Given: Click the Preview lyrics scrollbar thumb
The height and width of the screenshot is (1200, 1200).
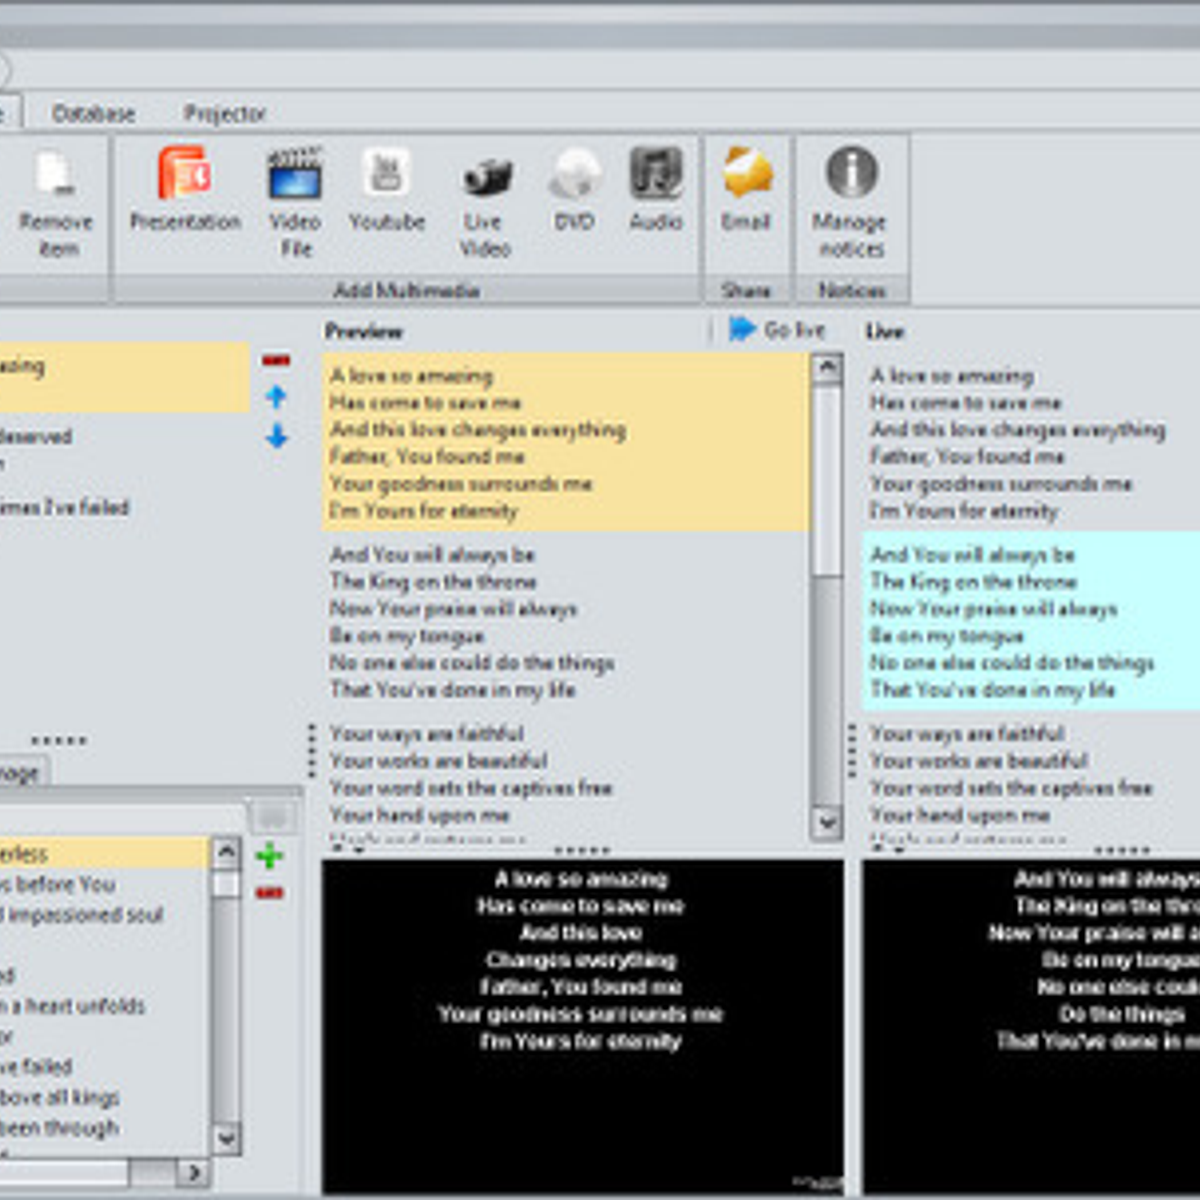Looking at the screenshot, I should pos(826,480).
